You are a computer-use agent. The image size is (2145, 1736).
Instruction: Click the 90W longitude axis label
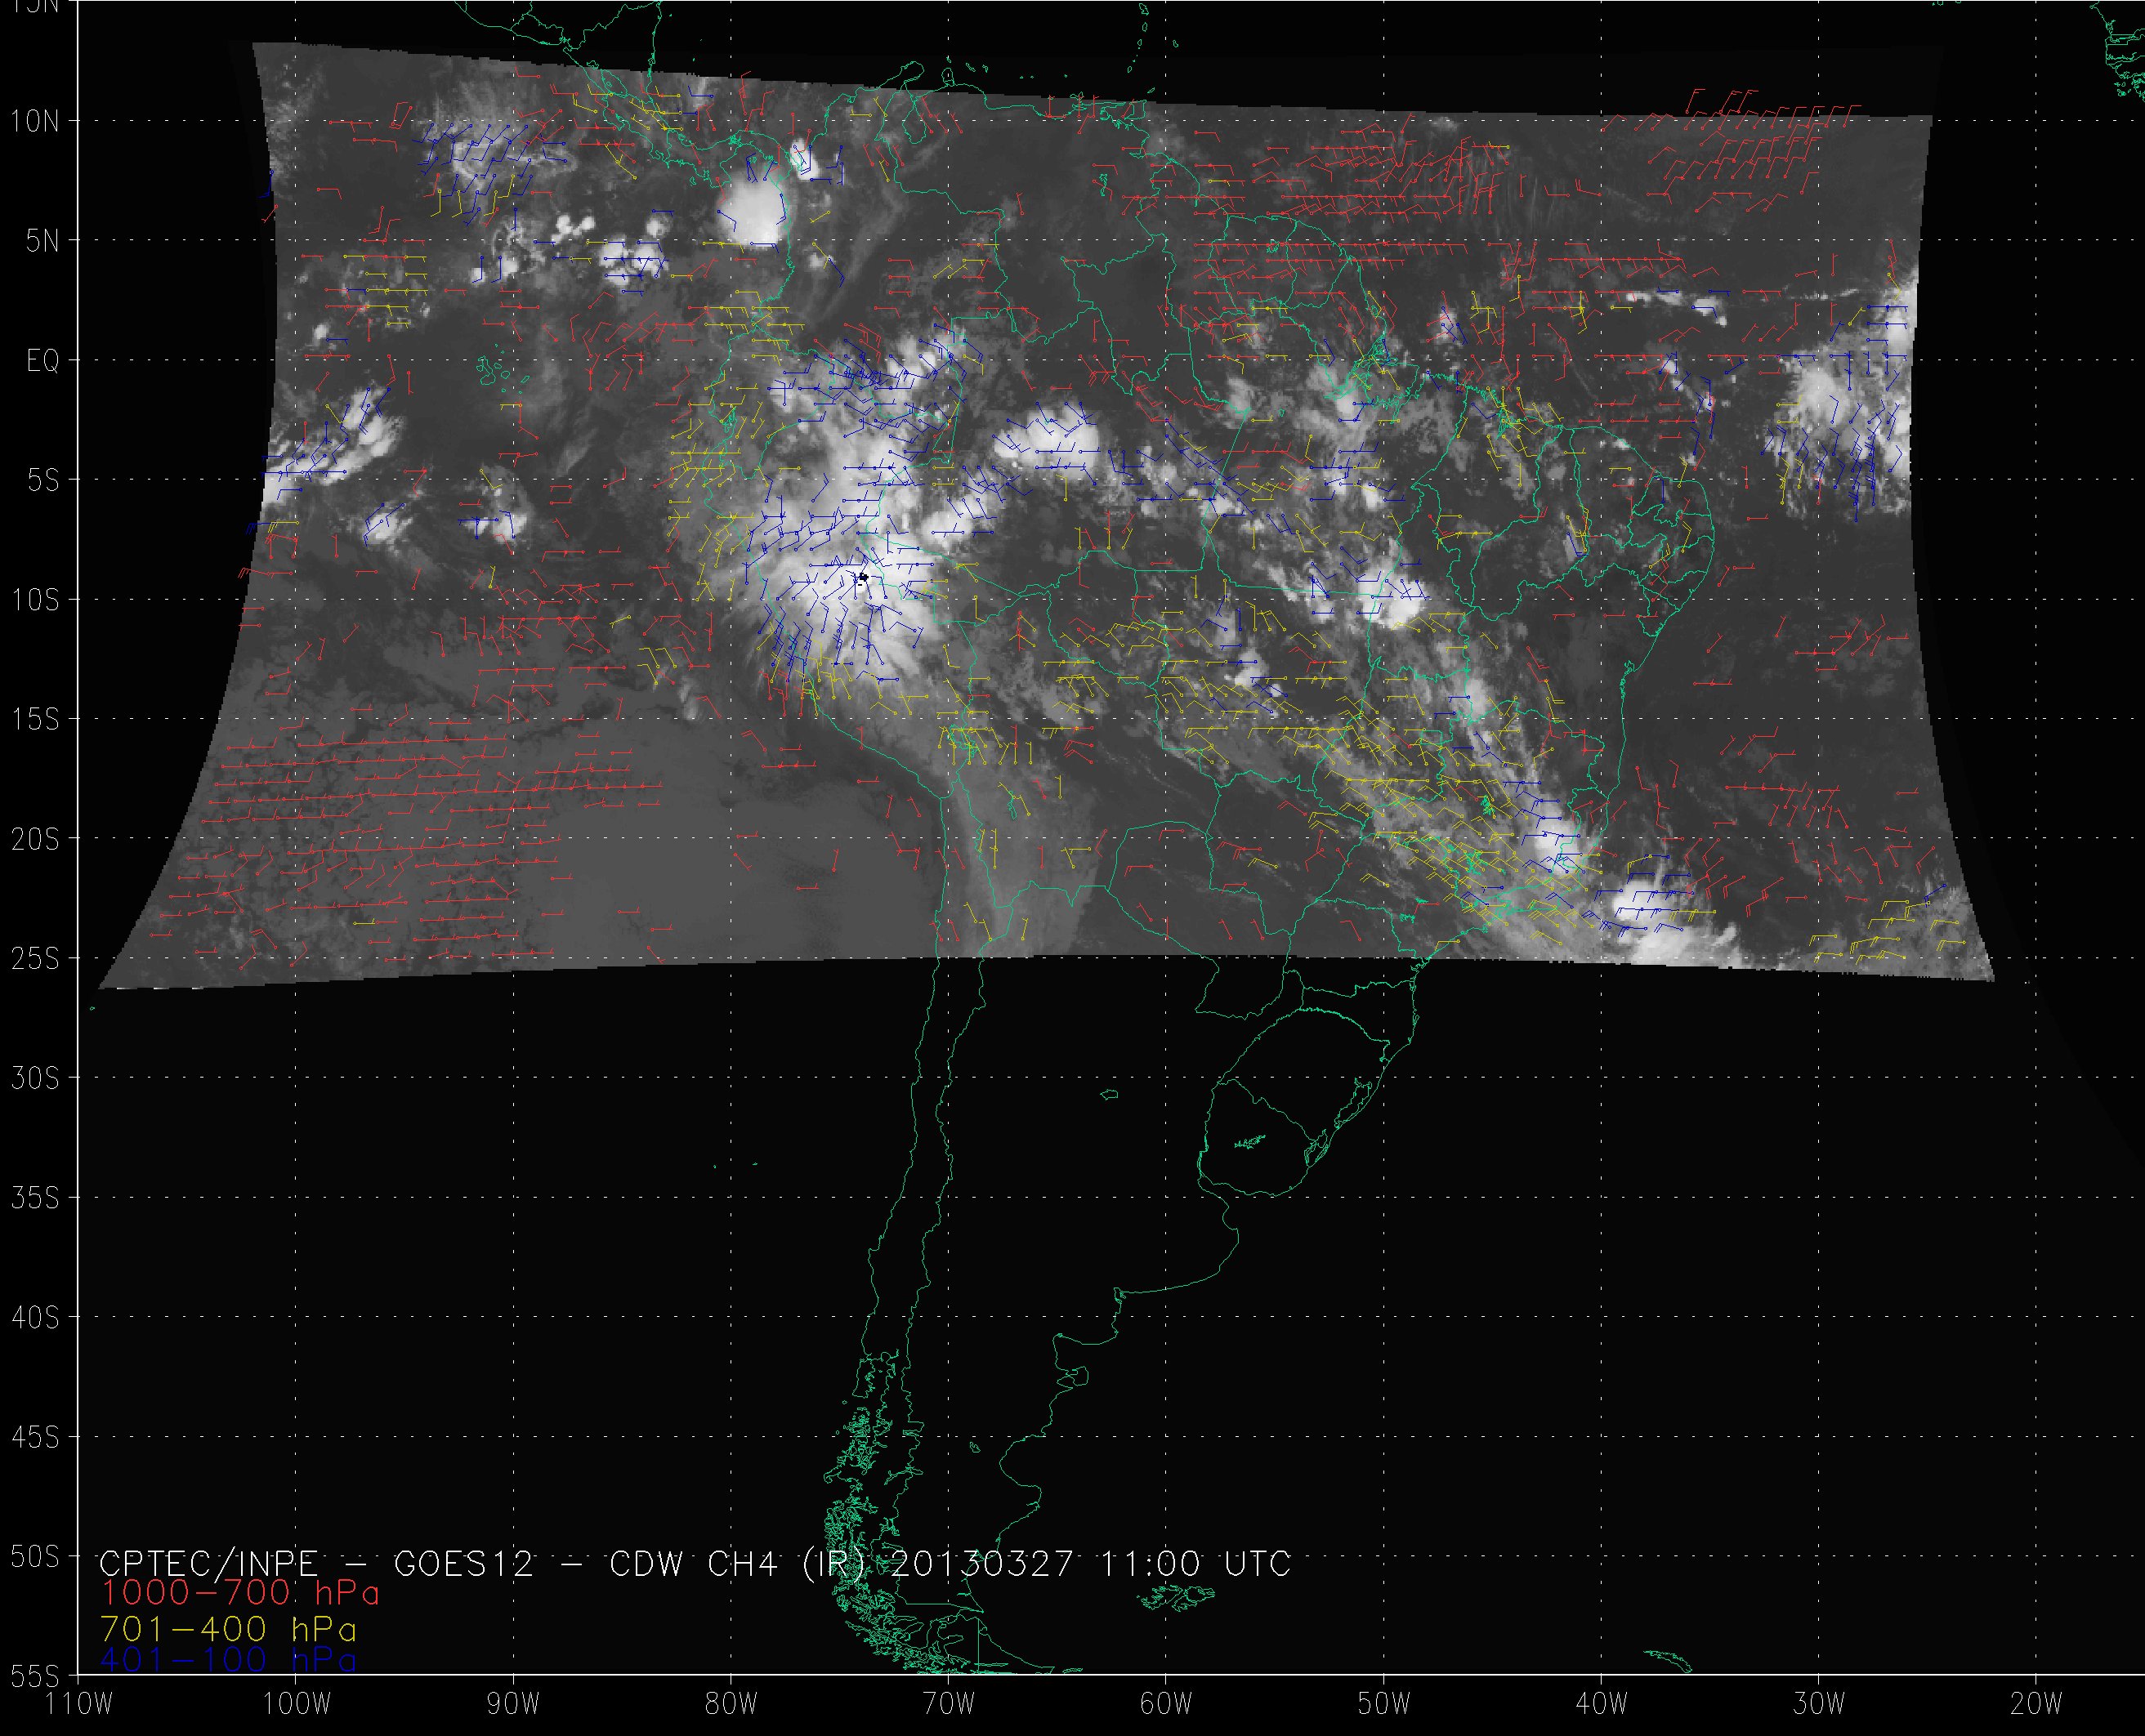tap(513, 1704)
